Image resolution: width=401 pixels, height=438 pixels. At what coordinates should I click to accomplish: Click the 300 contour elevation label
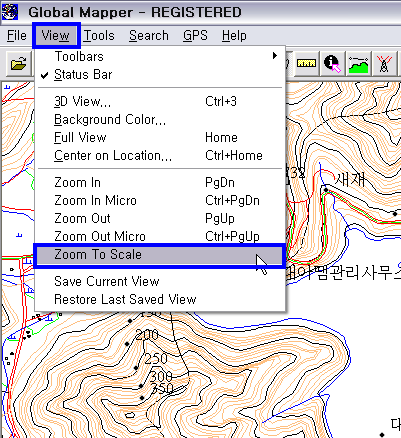[161, 376]
